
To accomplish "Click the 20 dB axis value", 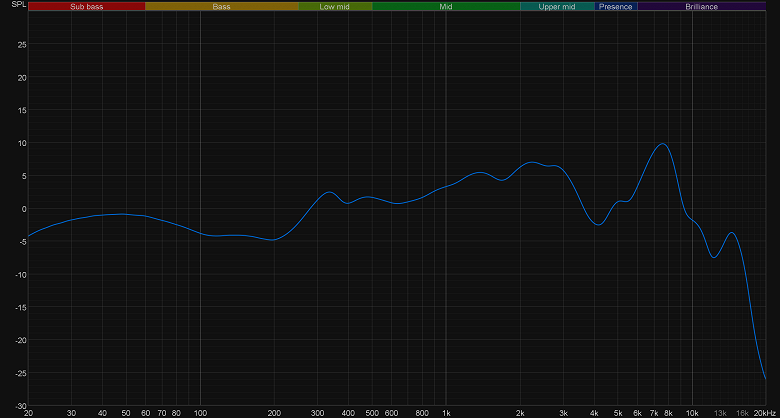I will [22, 77].
